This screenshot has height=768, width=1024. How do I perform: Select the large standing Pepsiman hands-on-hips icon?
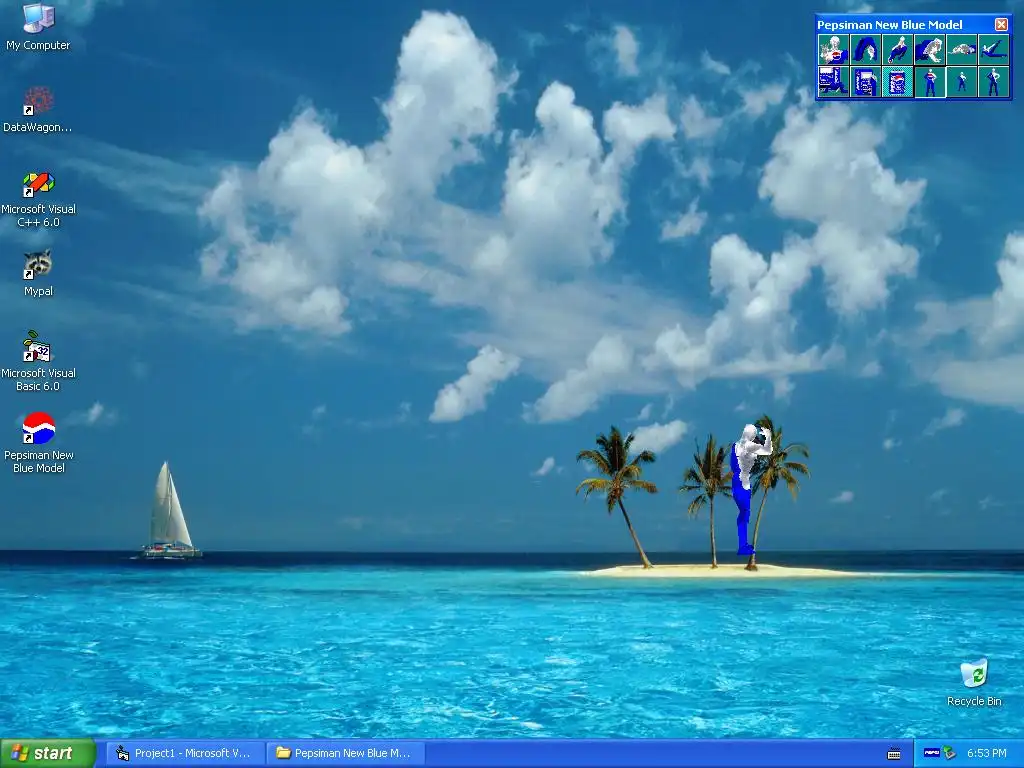pyautogui.click(x=930, y=82)
